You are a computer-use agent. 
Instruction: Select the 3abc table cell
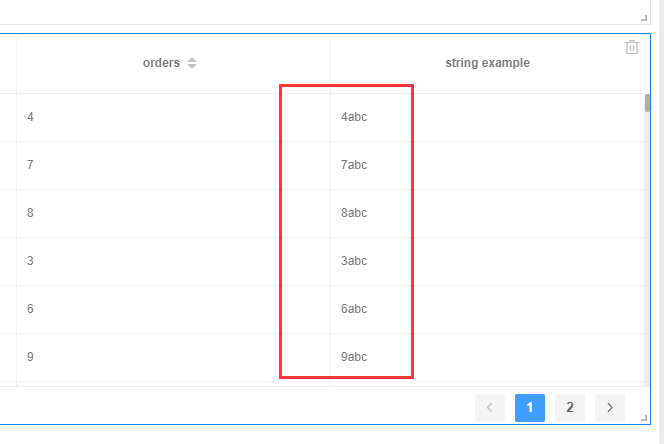tap(354, 261)
